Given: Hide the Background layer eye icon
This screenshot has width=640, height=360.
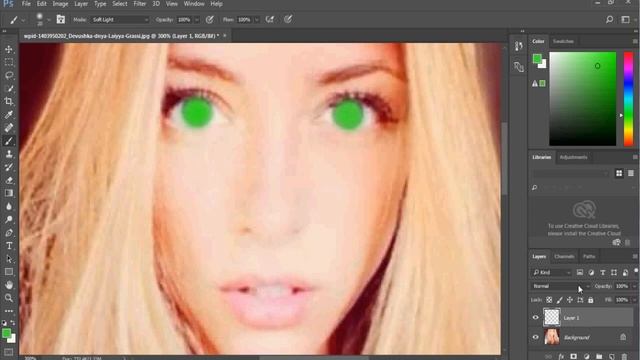Looking at the screenshot, I should point(536,337).
